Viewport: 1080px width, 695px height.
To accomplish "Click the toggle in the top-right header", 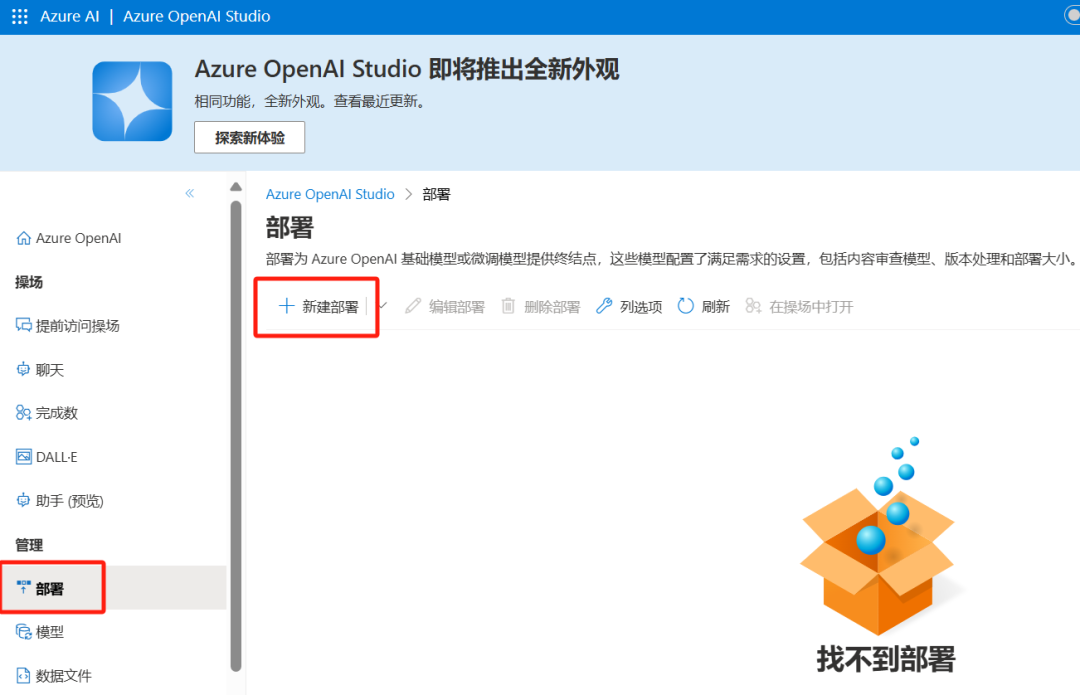I will pyautogui.click(x=1072, y=16).
